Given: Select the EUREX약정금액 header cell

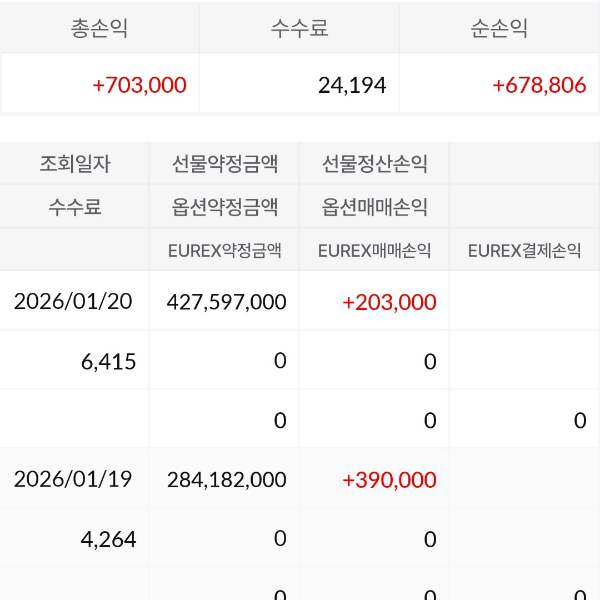Looking at the screenshot, I should click(x=225, y=250).
